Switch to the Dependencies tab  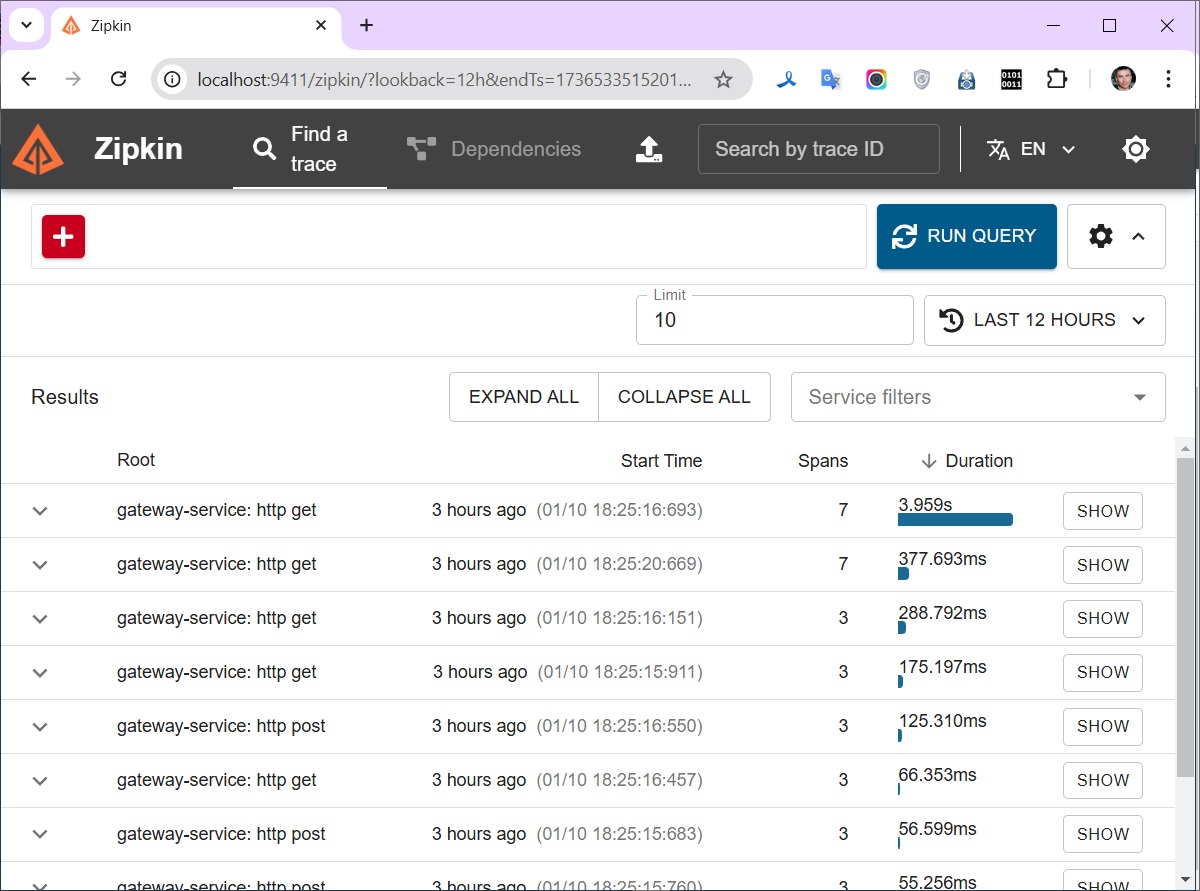click(494, 149)
